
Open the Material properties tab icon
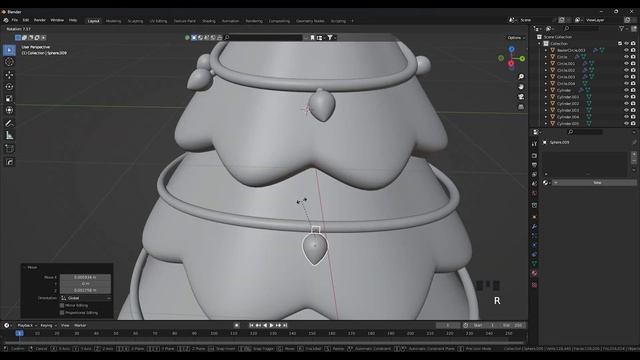[x=534, y=273]
